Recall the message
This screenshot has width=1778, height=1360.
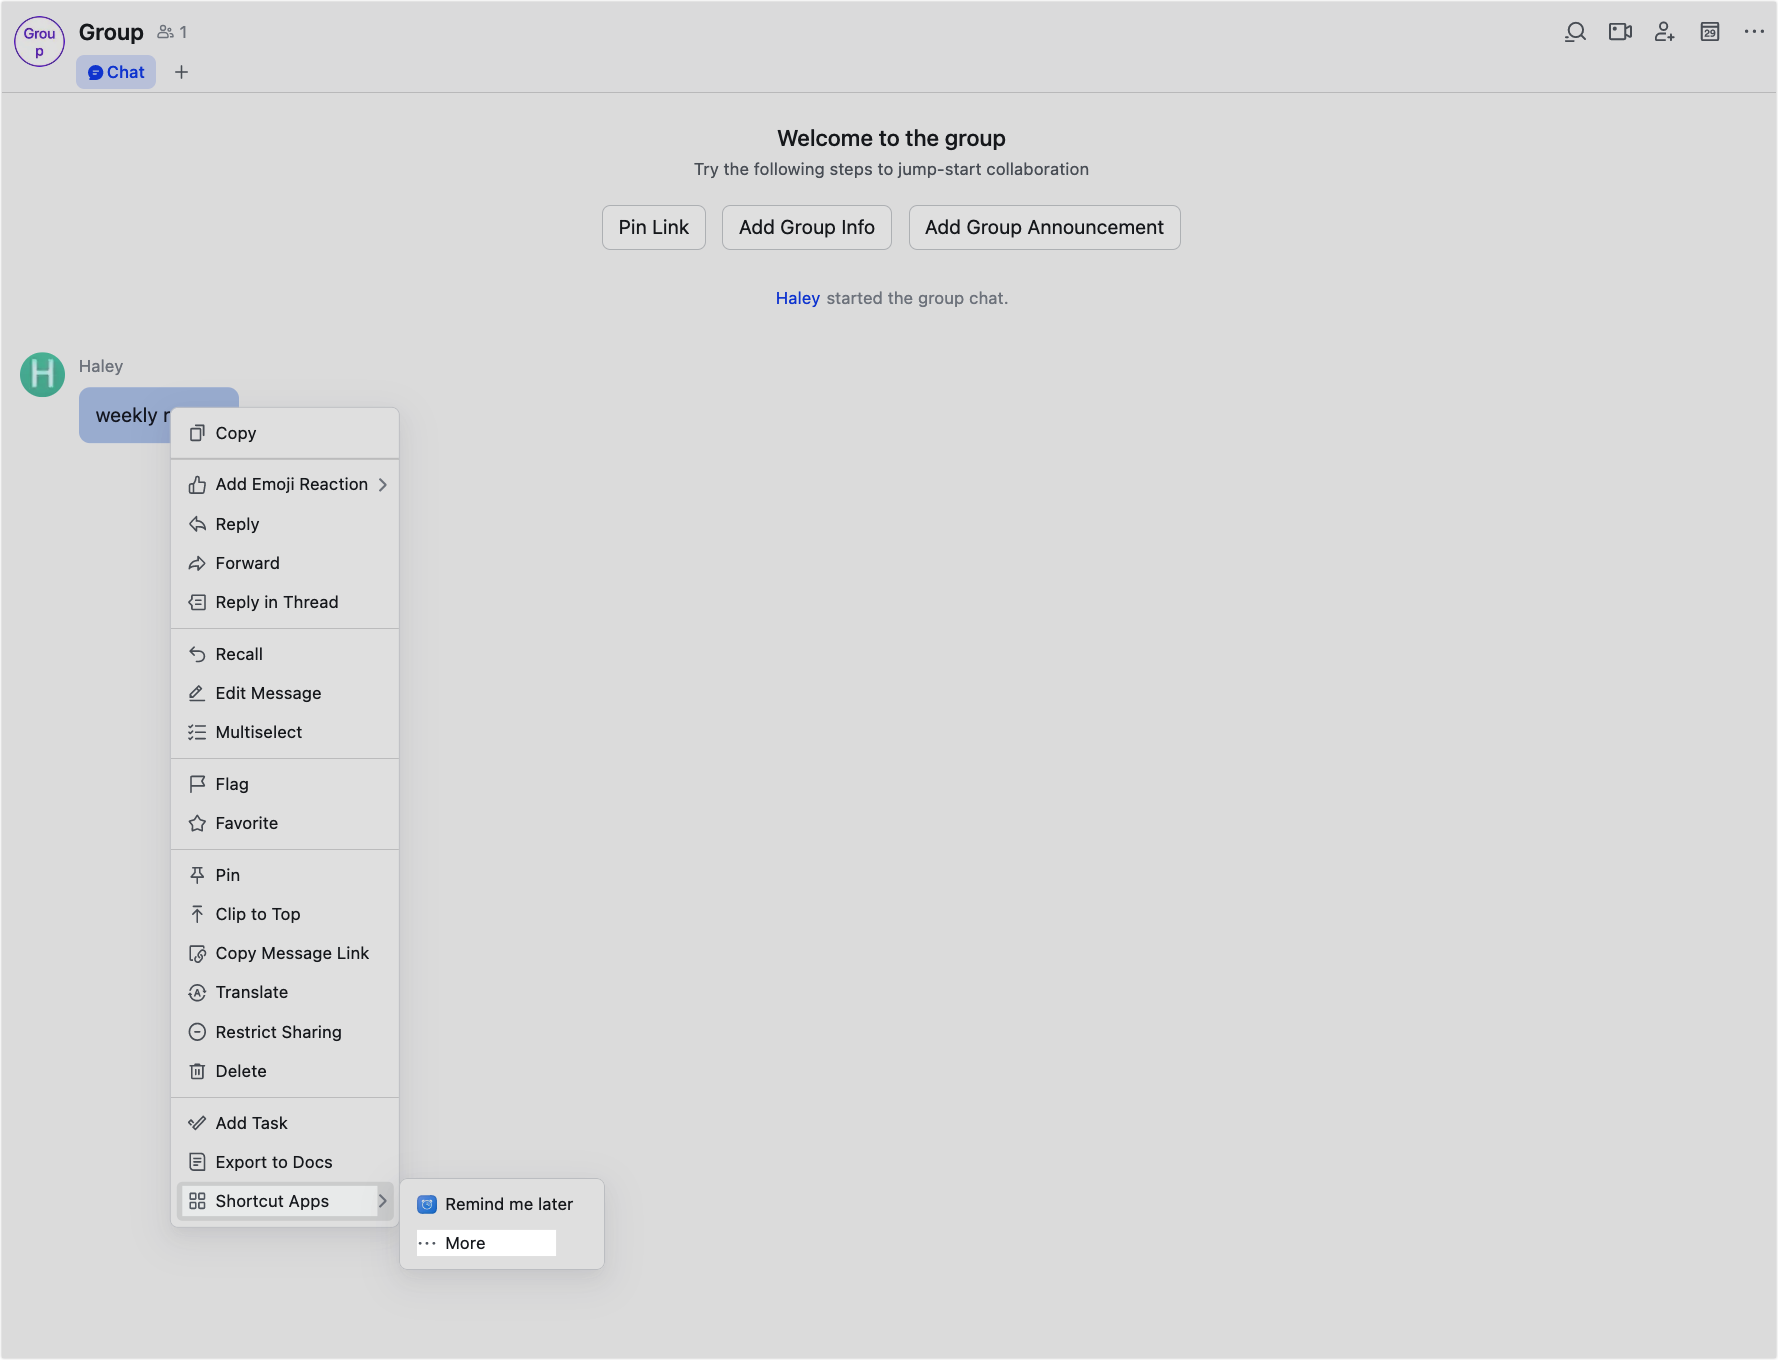[285, 654]
